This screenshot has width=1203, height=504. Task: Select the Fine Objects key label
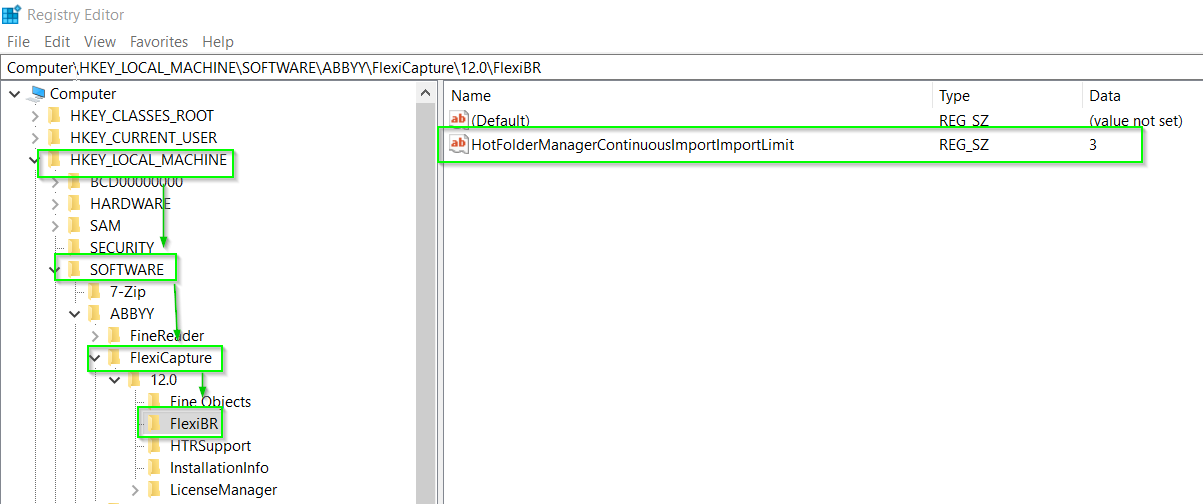[x=211, y=402]
